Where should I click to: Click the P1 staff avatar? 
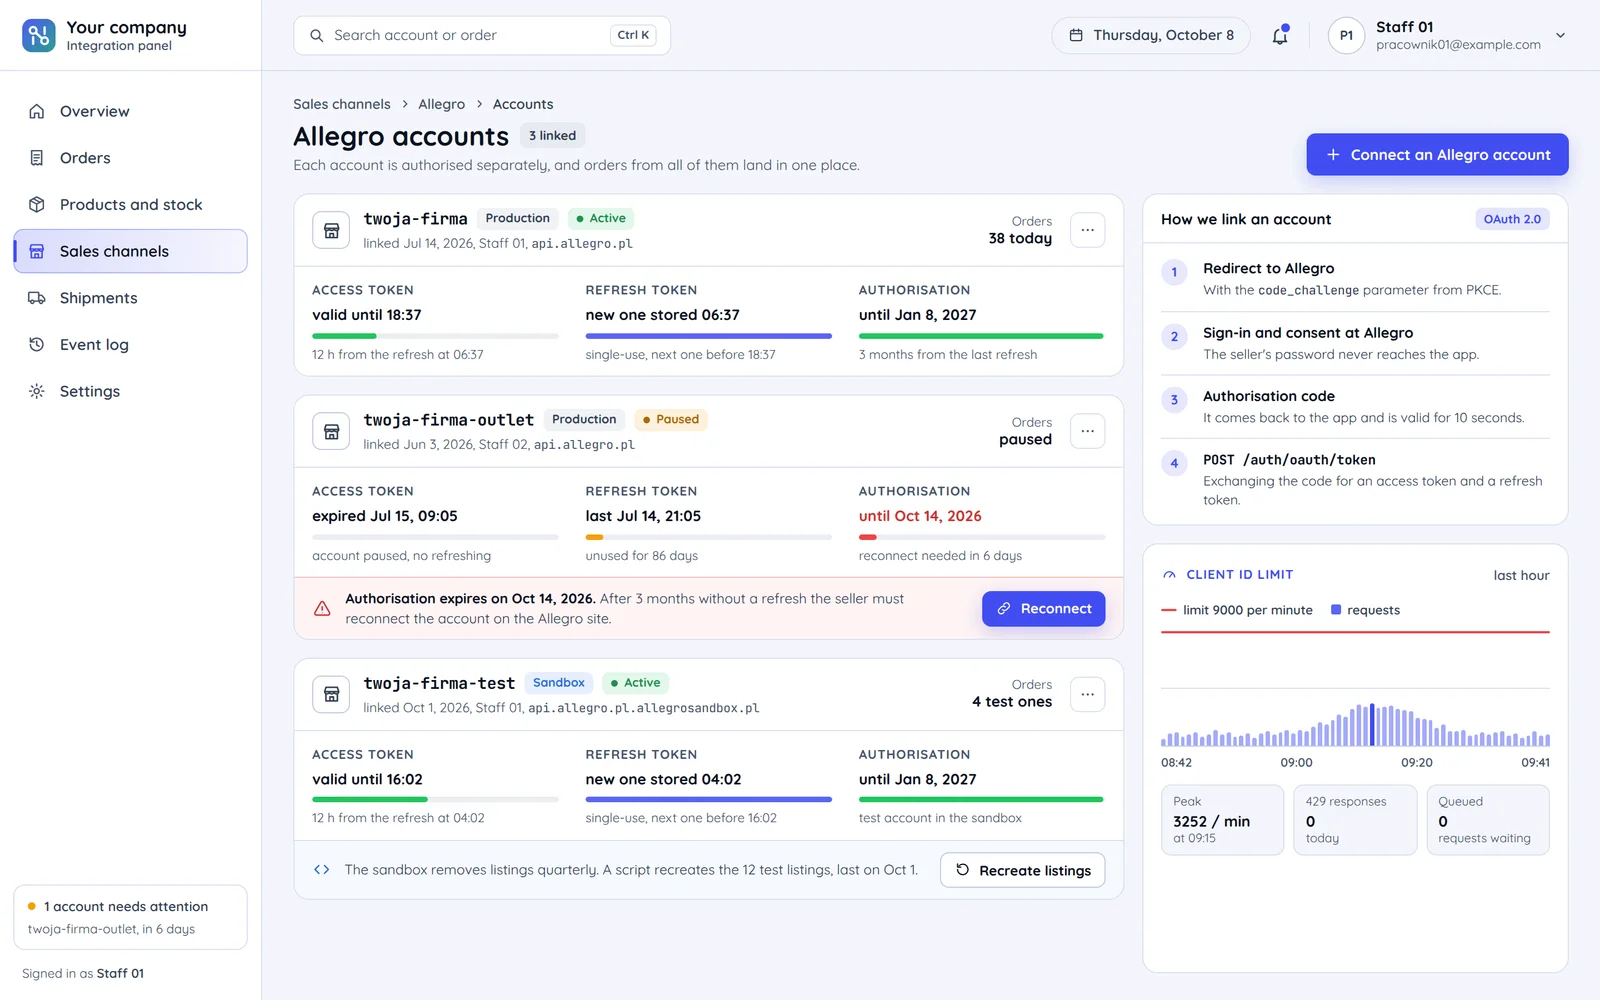point(1346,36)
